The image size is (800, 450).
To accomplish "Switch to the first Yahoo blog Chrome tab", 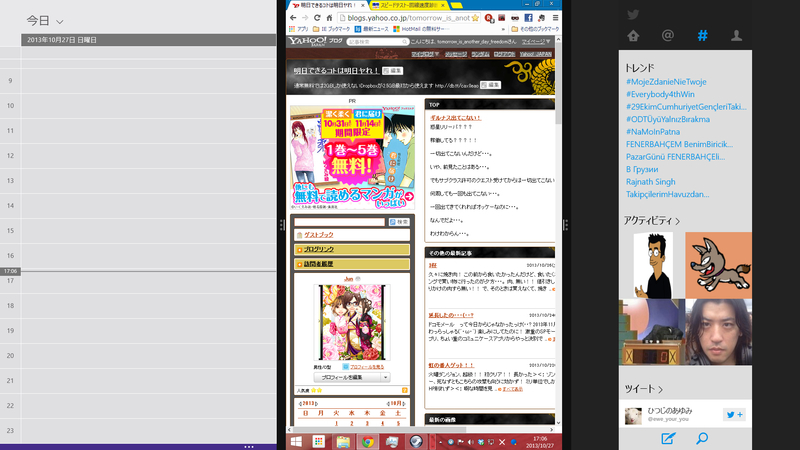I will coord(327,5).
